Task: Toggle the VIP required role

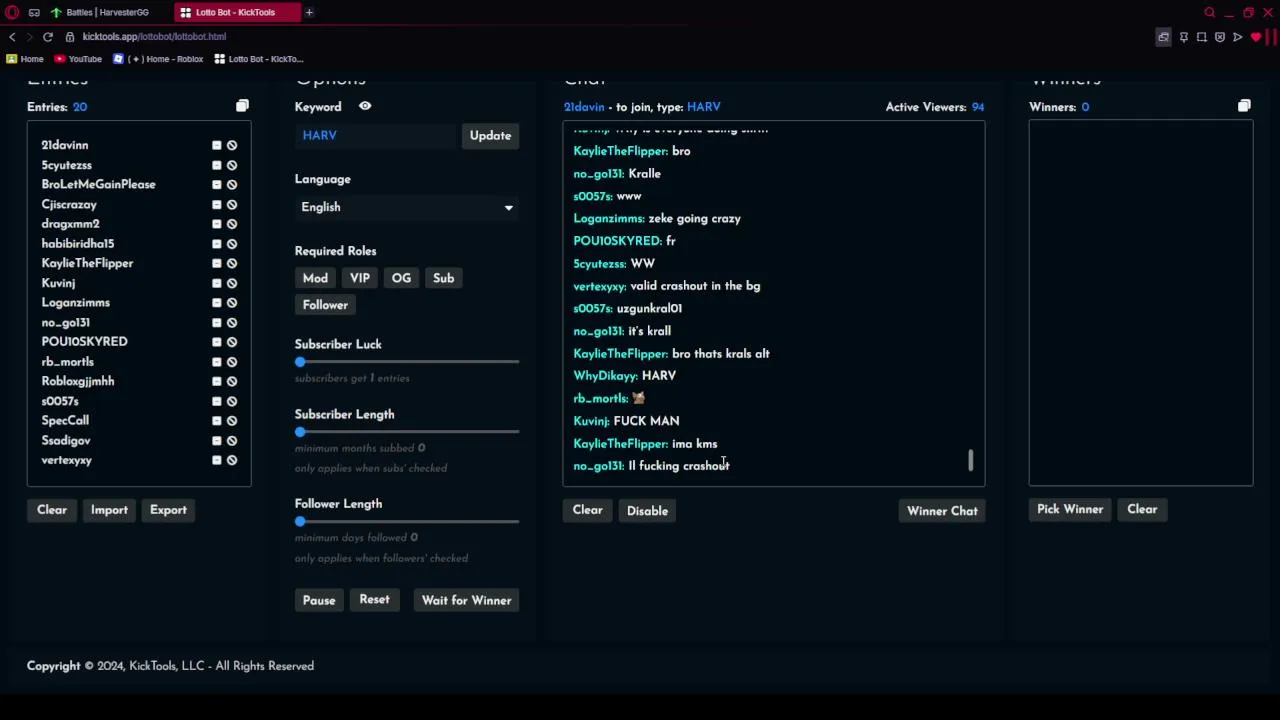Action: pyautogui.click(x=360, y=278)
